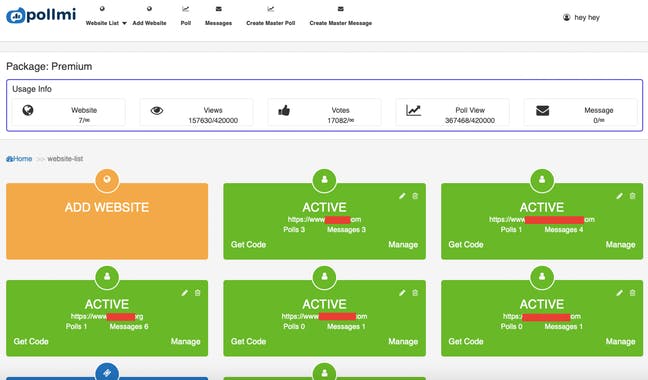The height and width of the screenshot is (380, 648).
Task: Click the thumbs-up icon in Votes usage
Action: [284, 110]
